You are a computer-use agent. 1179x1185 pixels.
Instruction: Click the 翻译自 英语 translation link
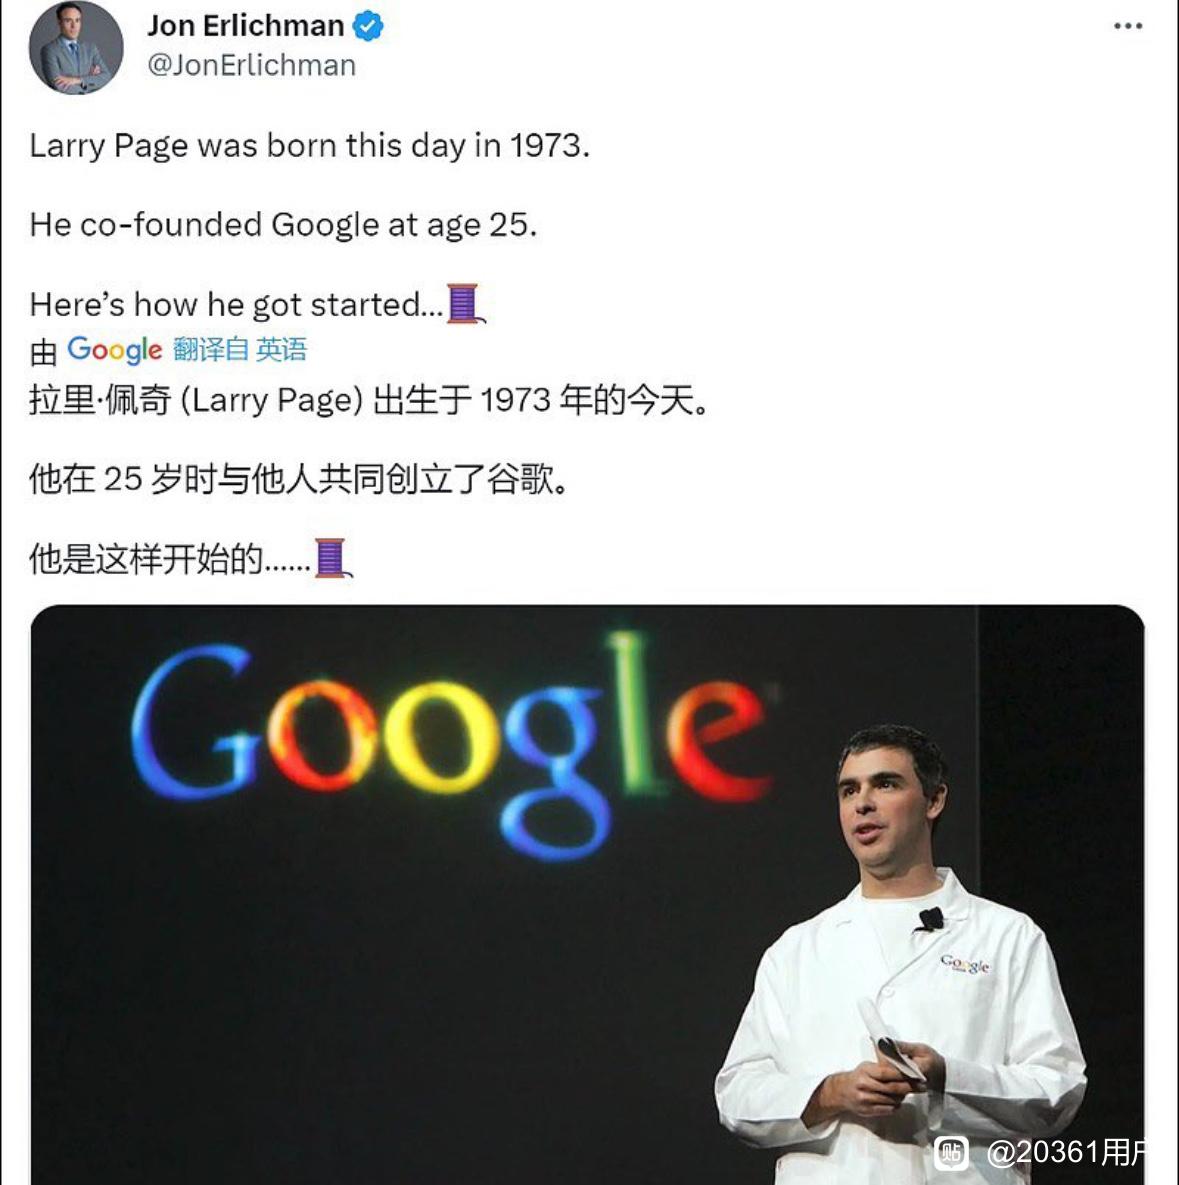(240, 350)
